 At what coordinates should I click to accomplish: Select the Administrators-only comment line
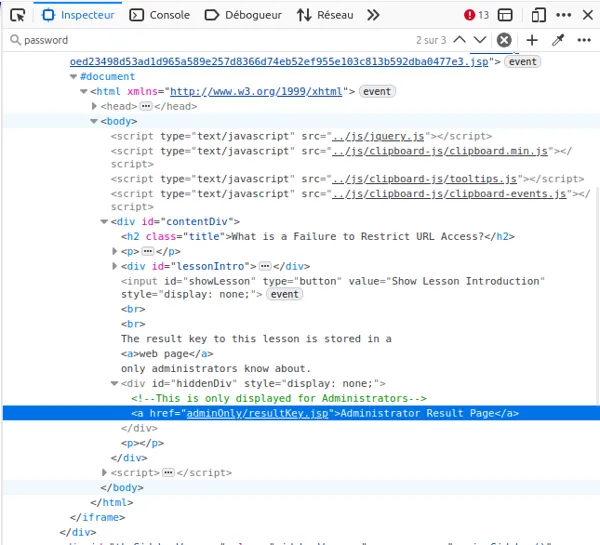279,398
